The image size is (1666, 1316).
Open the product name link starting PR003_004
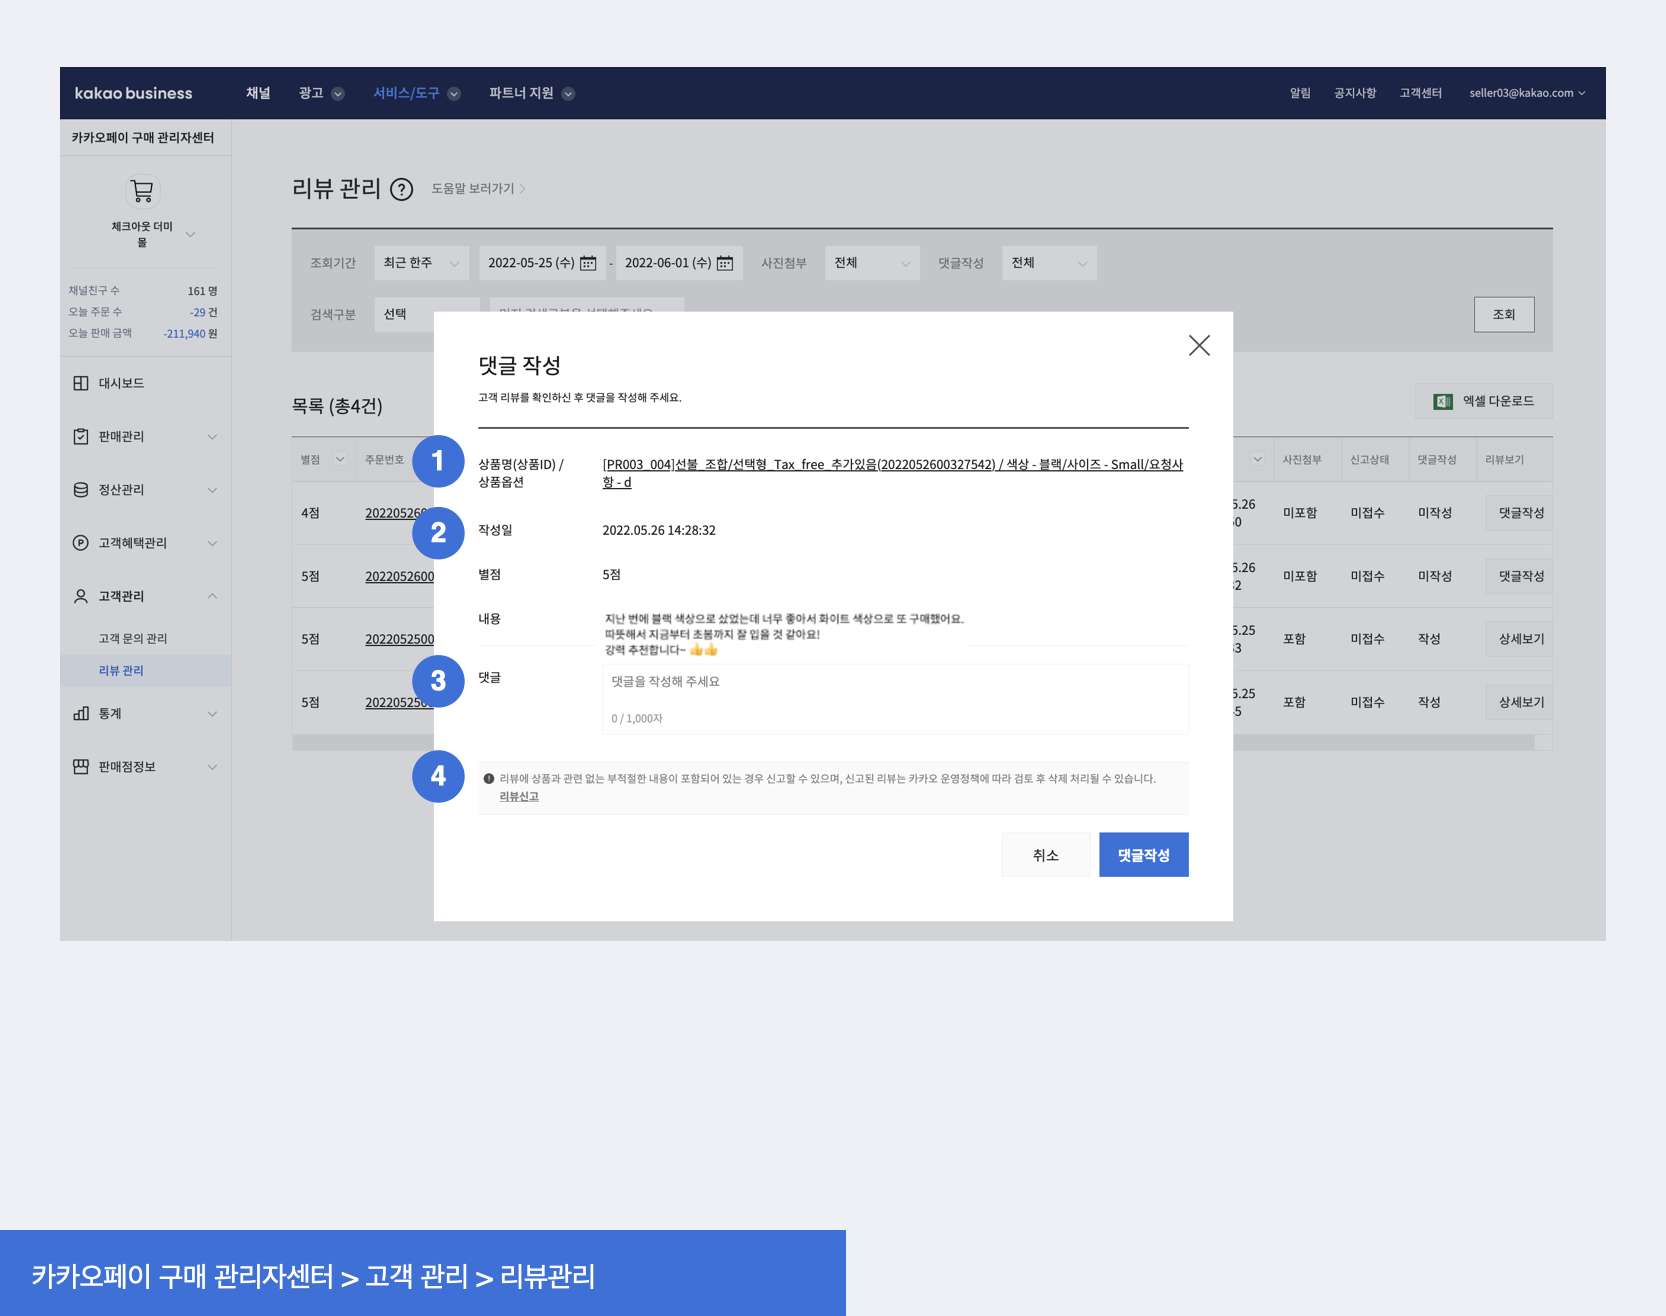893,473
